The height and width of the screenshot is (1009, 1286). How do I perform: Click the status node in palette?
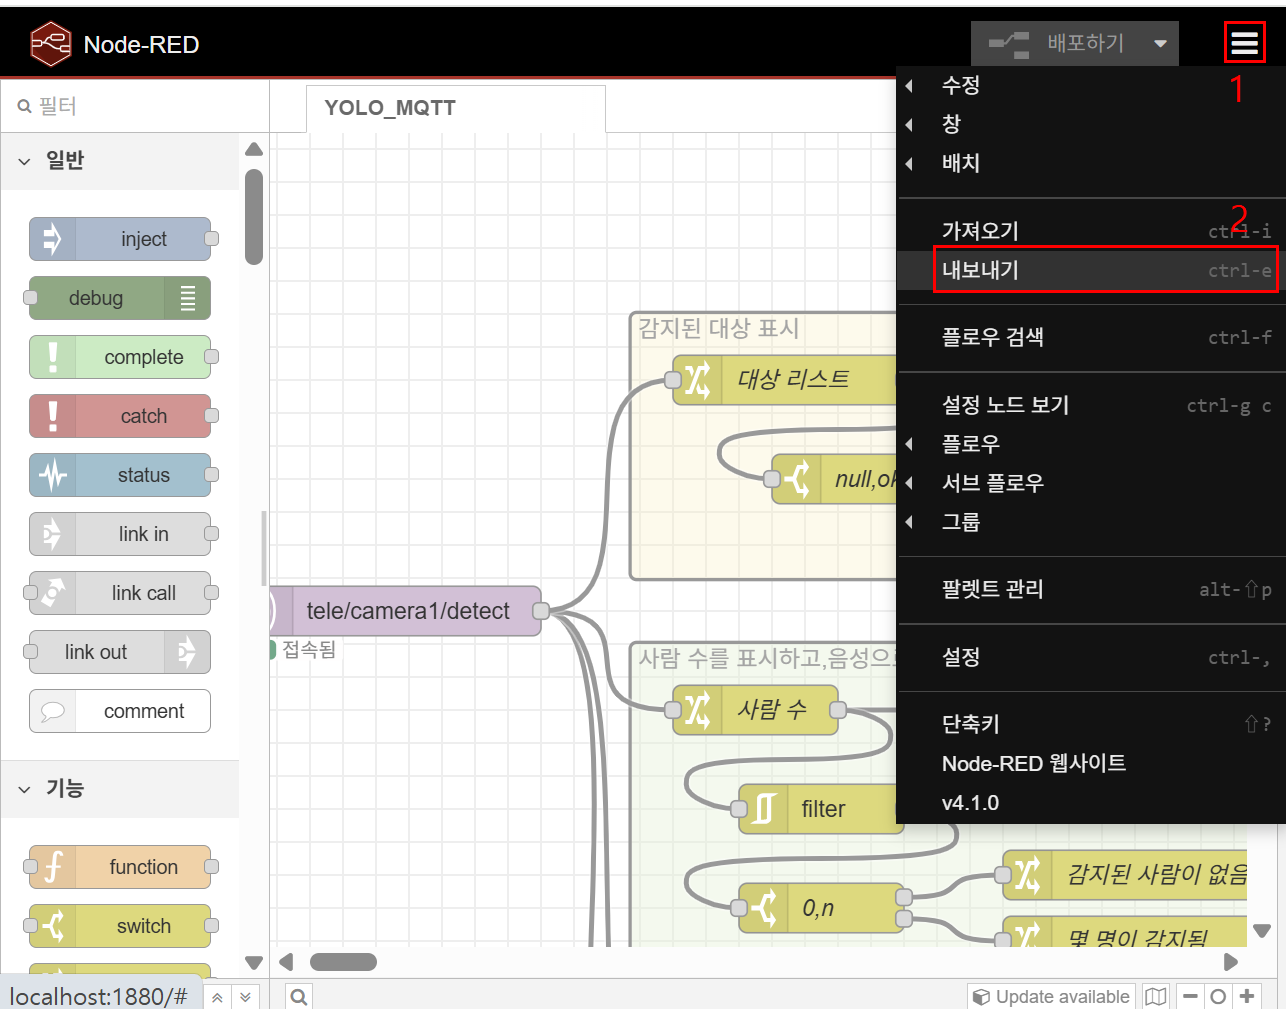120,475
